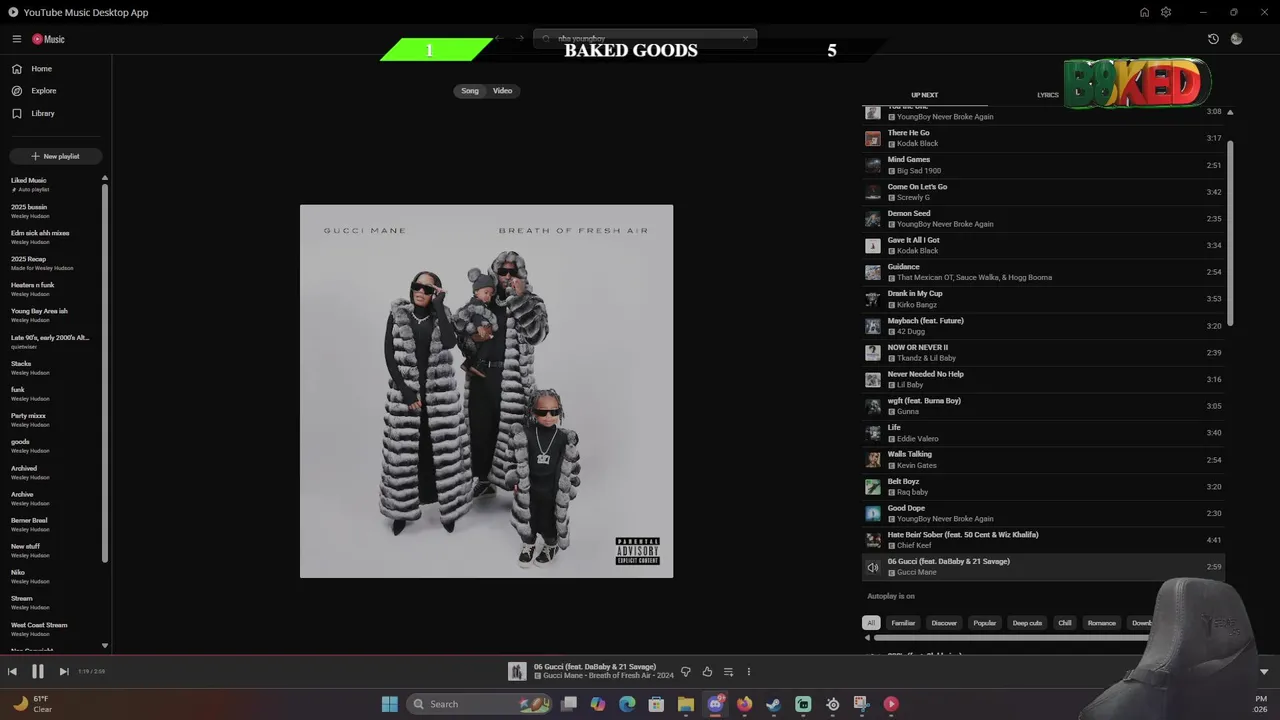Play Belt Boyz by Raq baby

click(x=1043, y=486)
